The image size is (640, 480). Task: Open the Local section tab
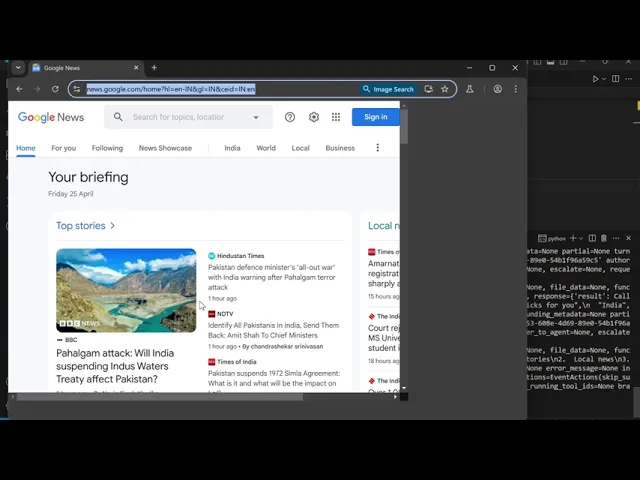(x=300, y=148)
